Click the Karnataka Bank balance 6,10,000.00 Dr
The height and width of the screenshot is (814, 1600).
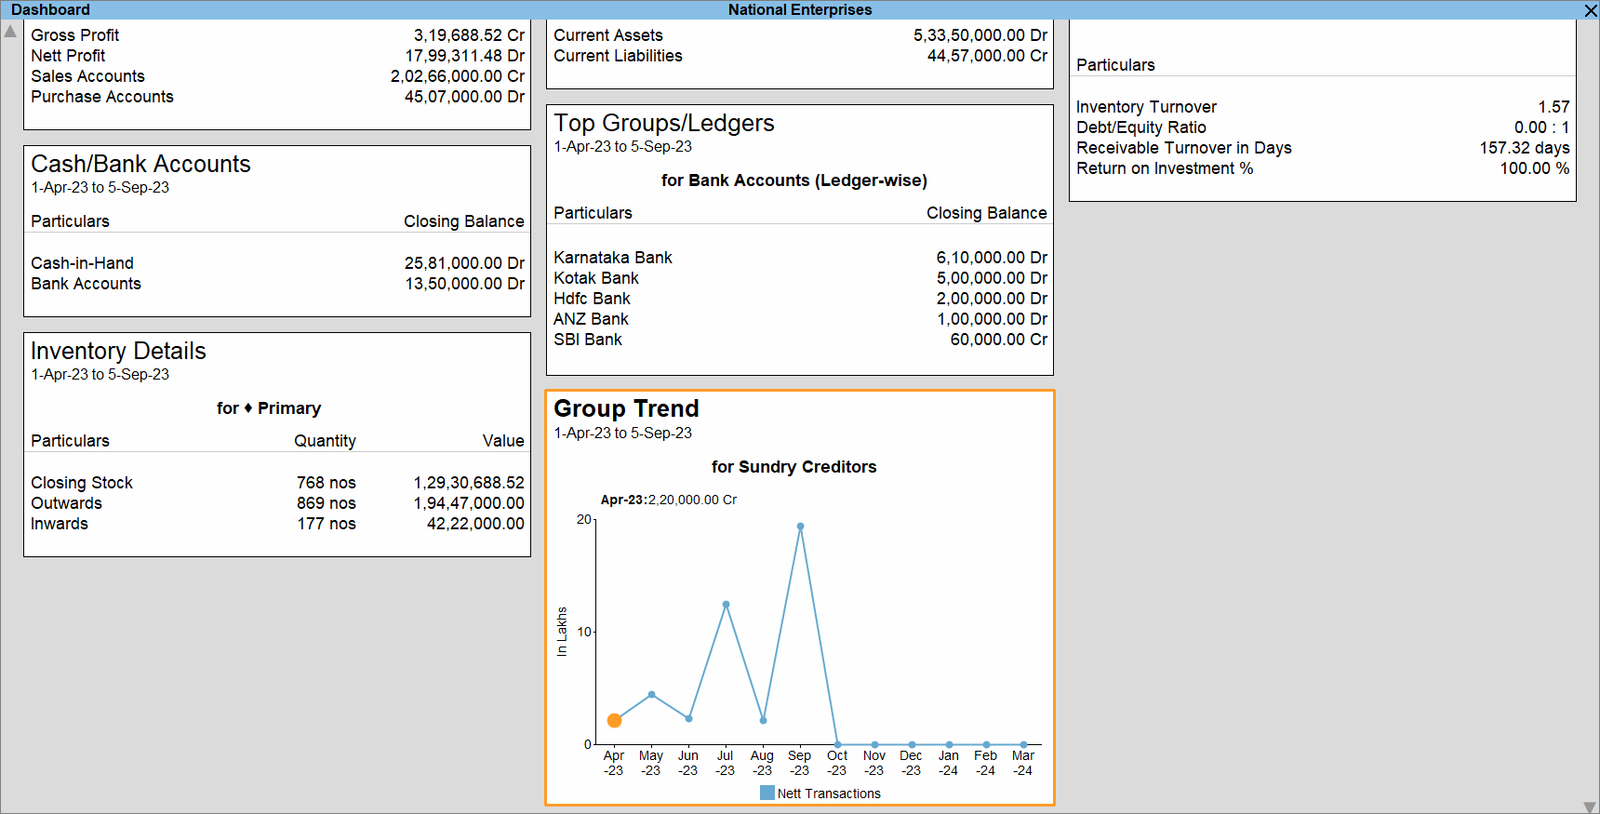click(992, 257)
